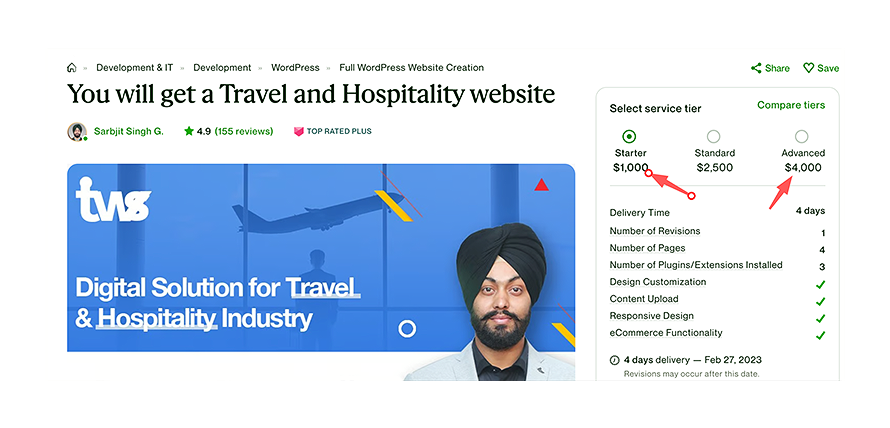Open the 155 reviews link
This screenshot has width=890, height=428.
(x=244, y=131)
